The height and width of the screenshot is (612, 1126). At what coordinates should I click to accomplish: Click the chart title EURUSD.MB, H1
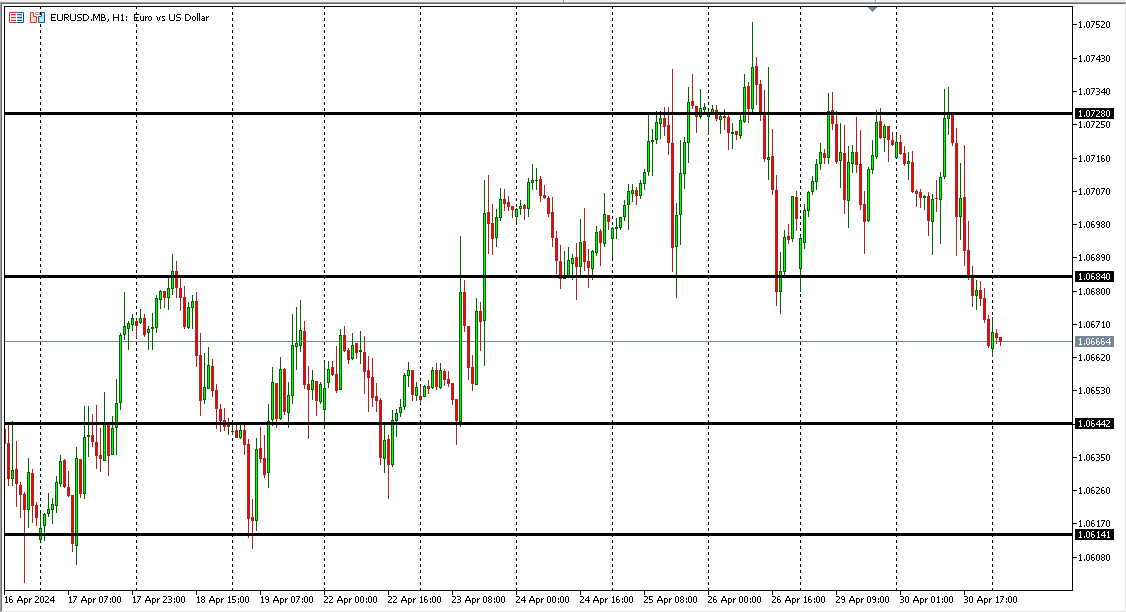pyautogui.click(x=89, y=17)
